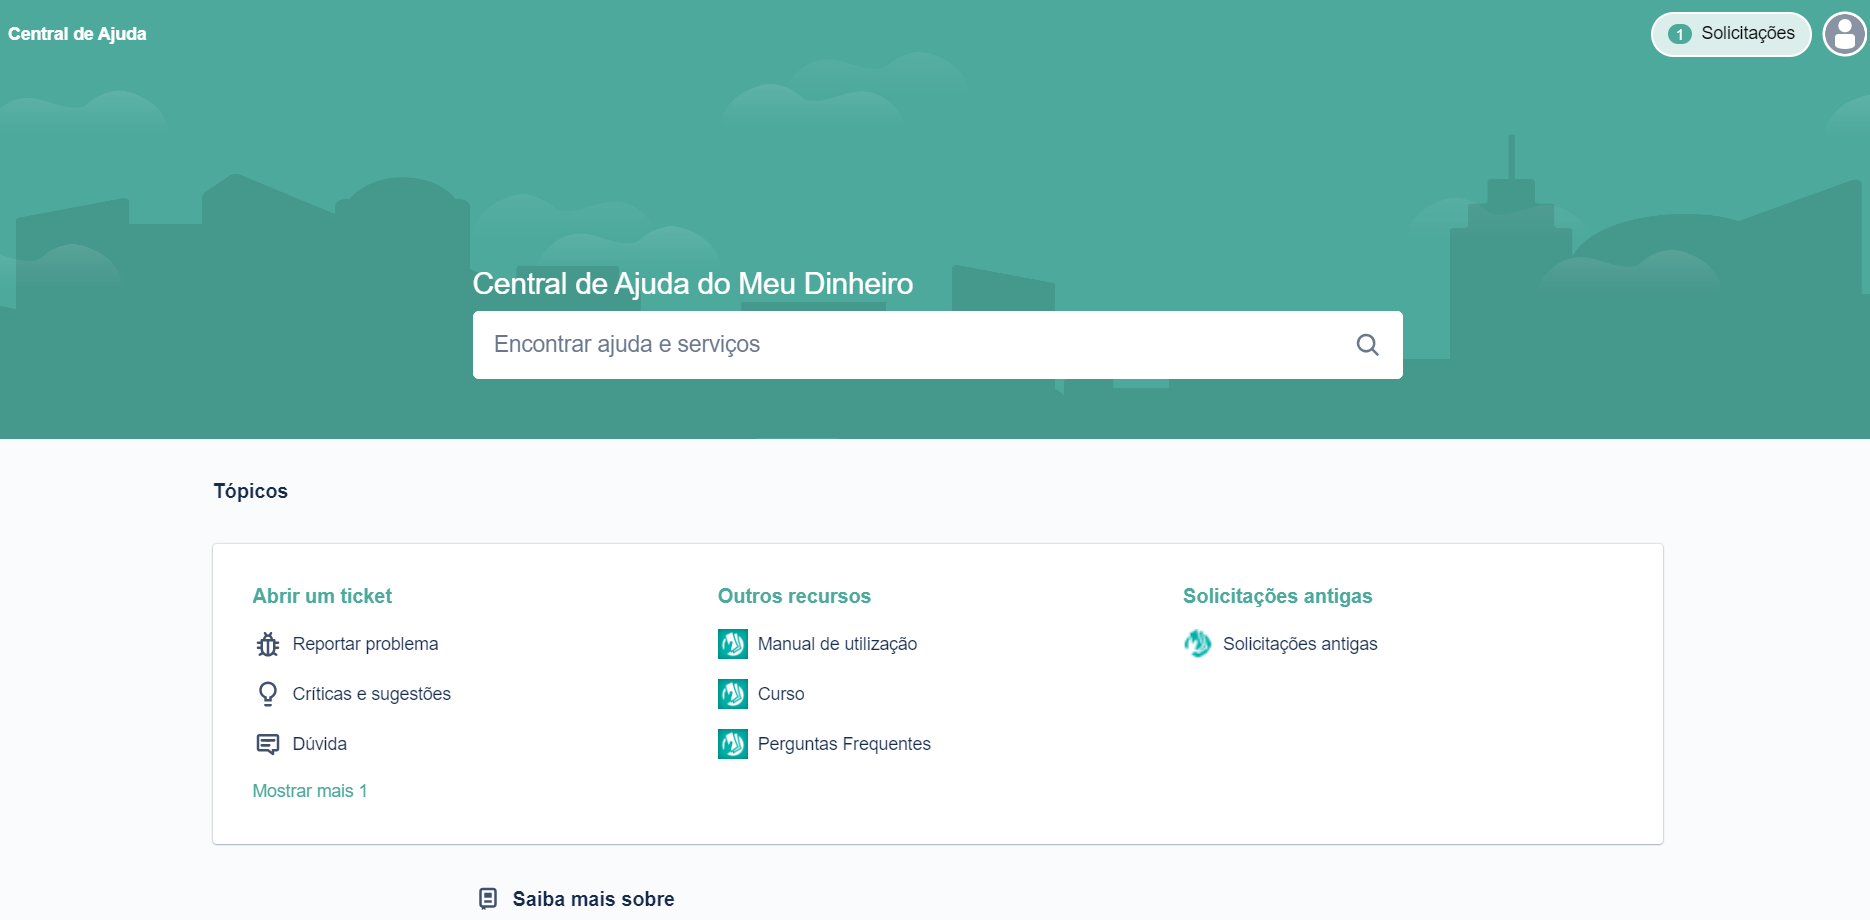Screen dimensions: 1870x920
Task: Click the lightbulb icon for Críticas e sugestões
Action: coord(267,694)
